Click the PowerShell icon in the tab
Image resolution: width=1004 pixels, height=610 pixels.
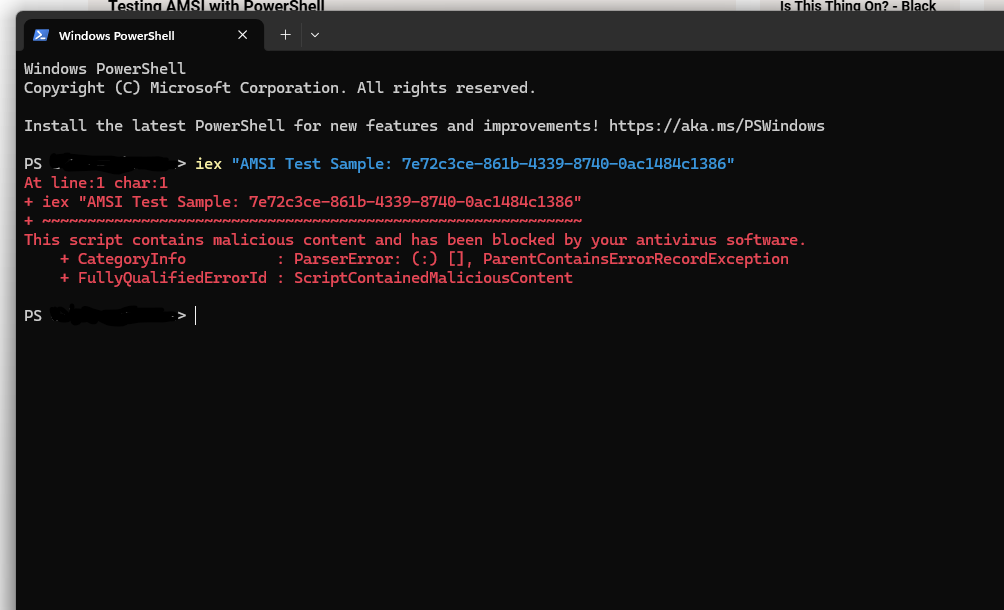point(41,35)
